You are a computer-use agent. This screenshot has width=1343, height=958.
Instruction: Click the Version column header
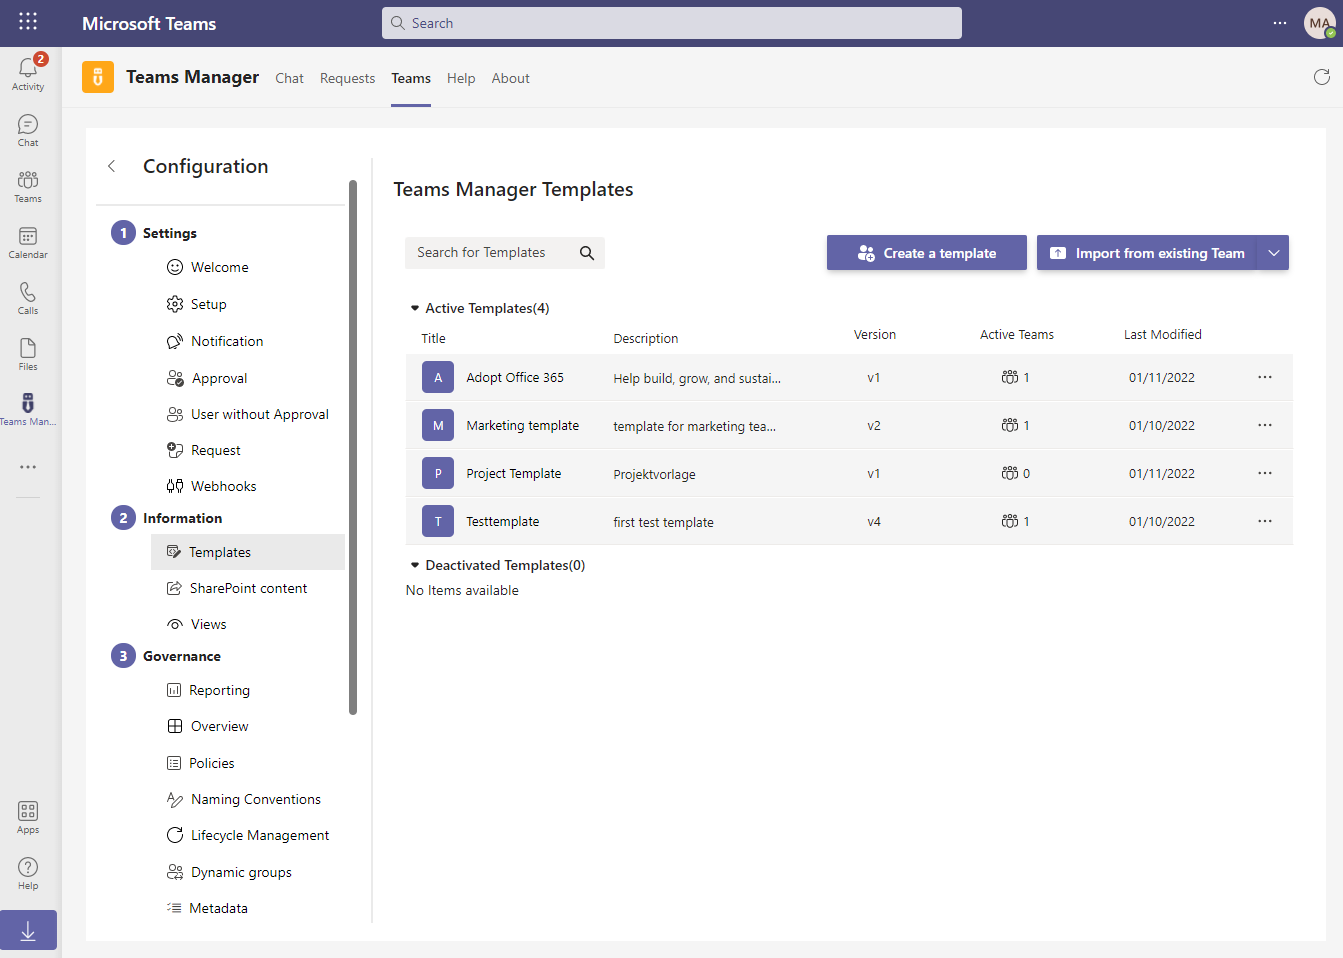pyautogui.click(x=874, y=334)
